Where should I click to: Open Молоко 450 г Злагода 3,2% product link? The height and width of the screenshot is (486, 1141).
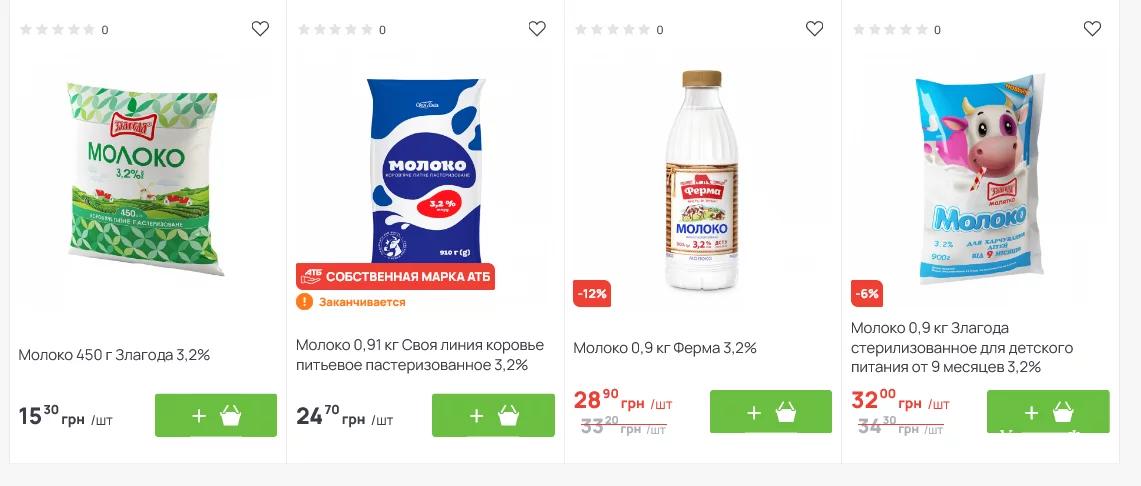tap(114, 354)
